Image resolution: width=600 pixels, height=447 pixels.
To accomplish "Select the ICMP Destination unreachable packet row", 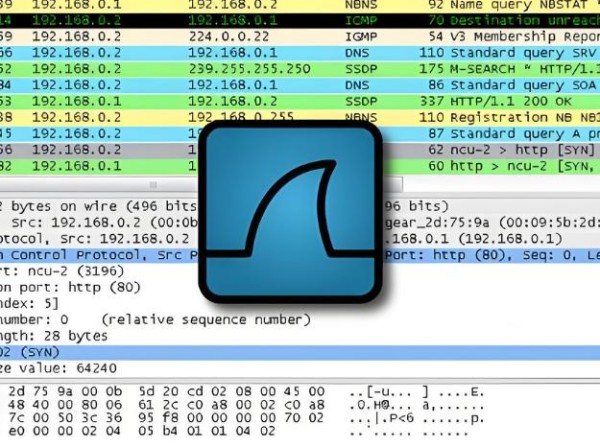I will pos(300,20).
